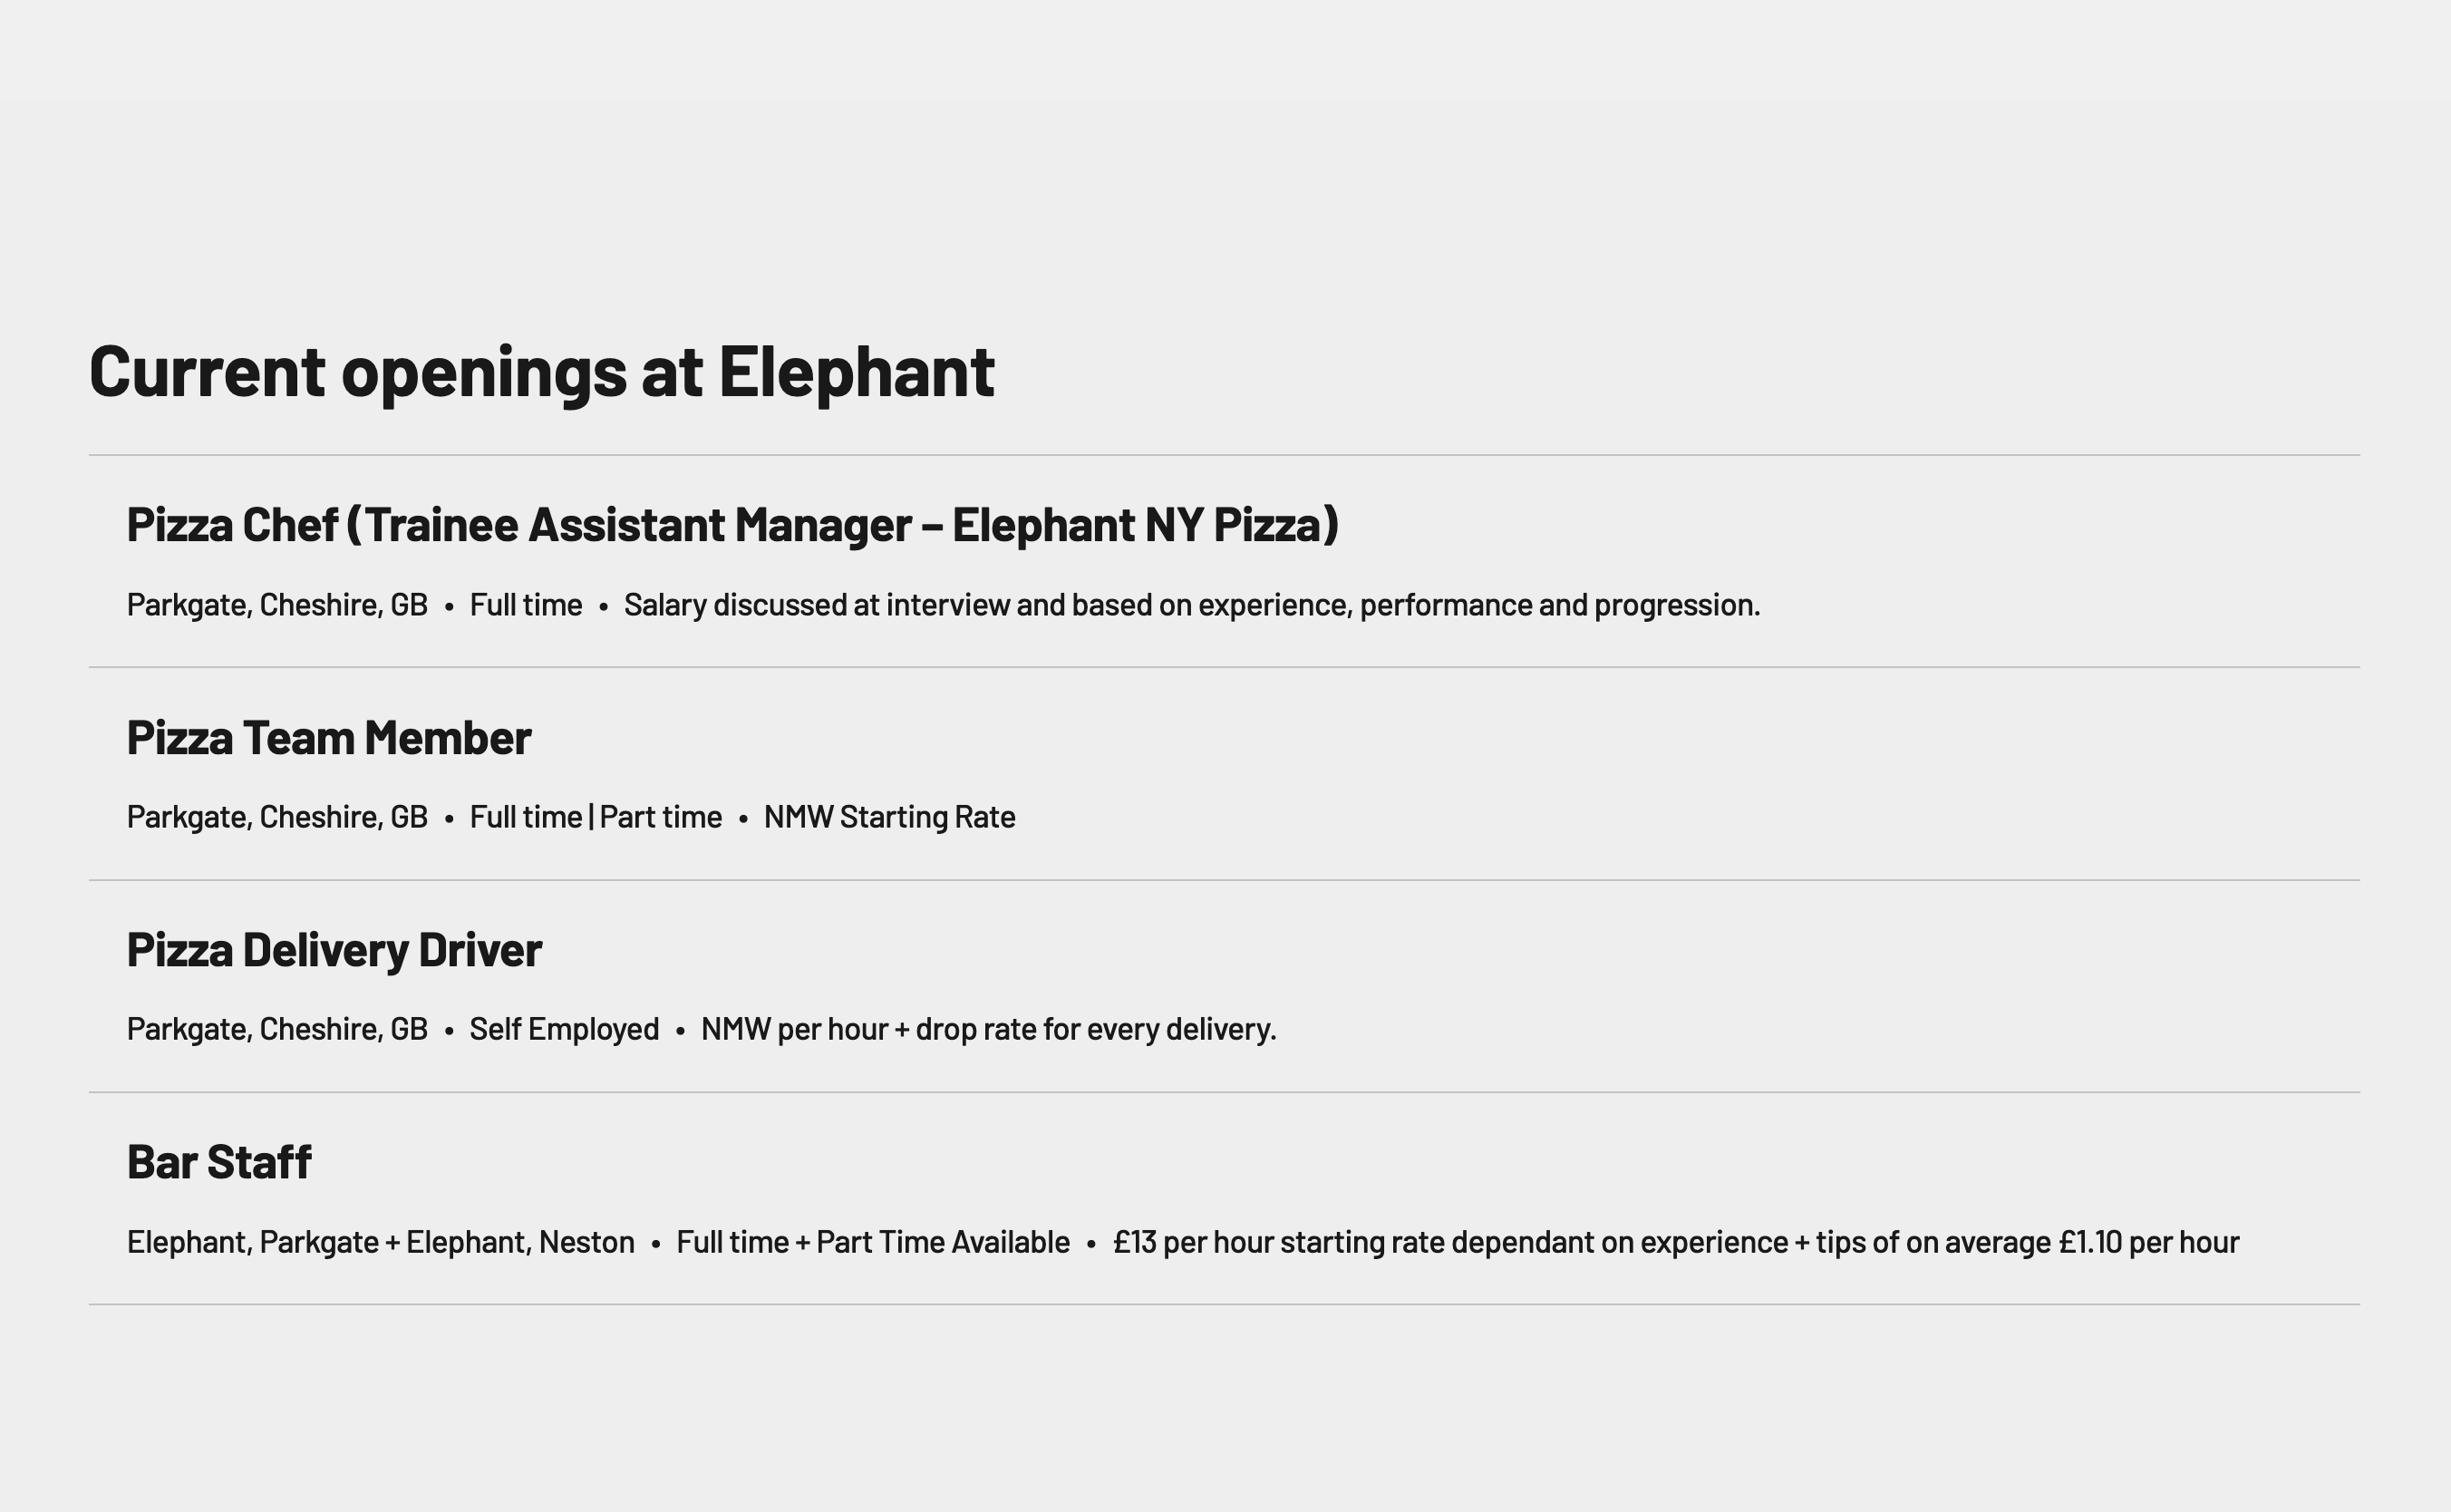
Task: Click Full time + Part Time Available text
Action: pos(873,1242)
